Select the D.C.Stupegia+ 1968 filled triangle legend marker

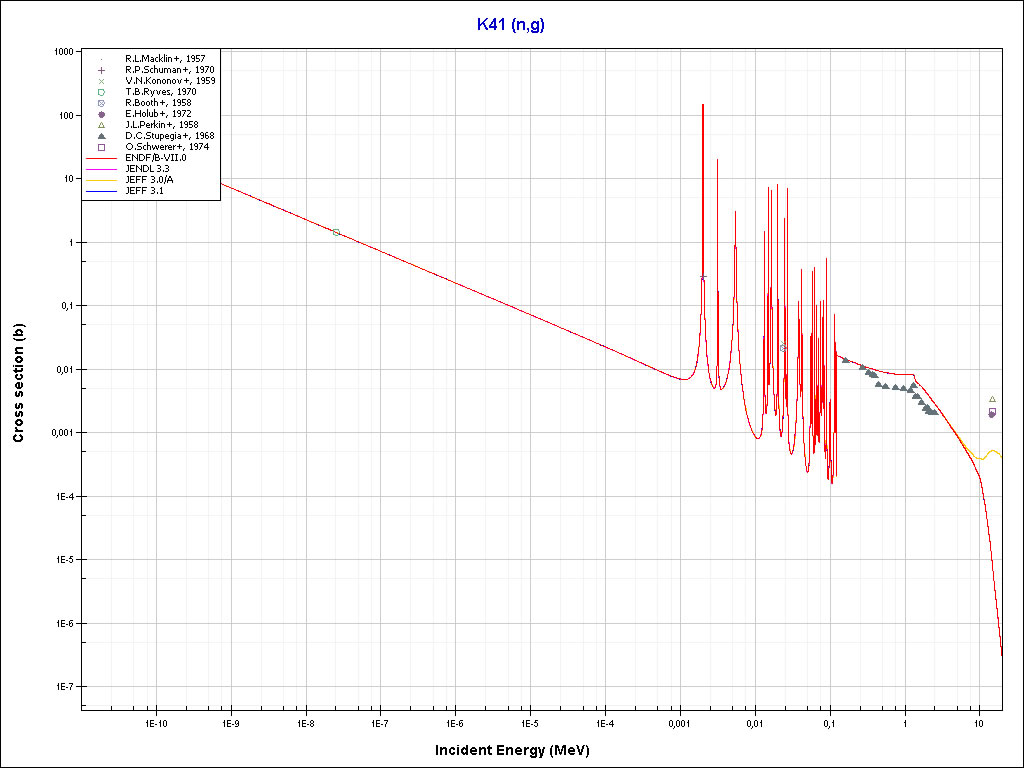point(101,136)
